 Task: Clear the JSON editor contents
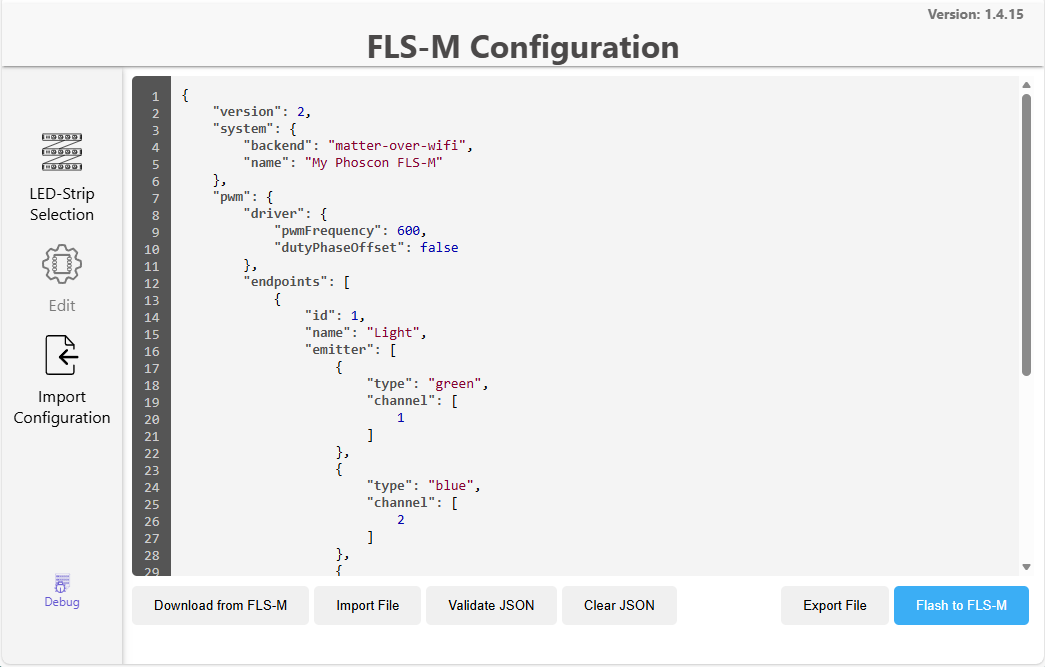pos(619,605)
